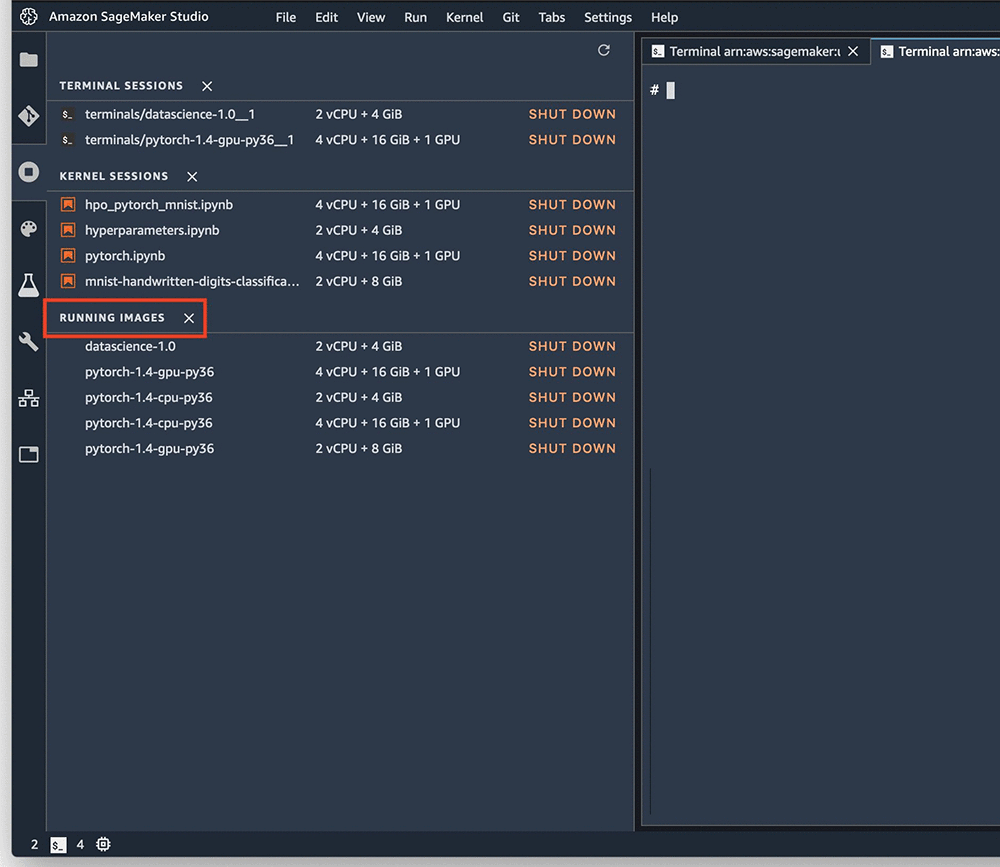Refresh the running sessions list

click(x=604, y=50)
